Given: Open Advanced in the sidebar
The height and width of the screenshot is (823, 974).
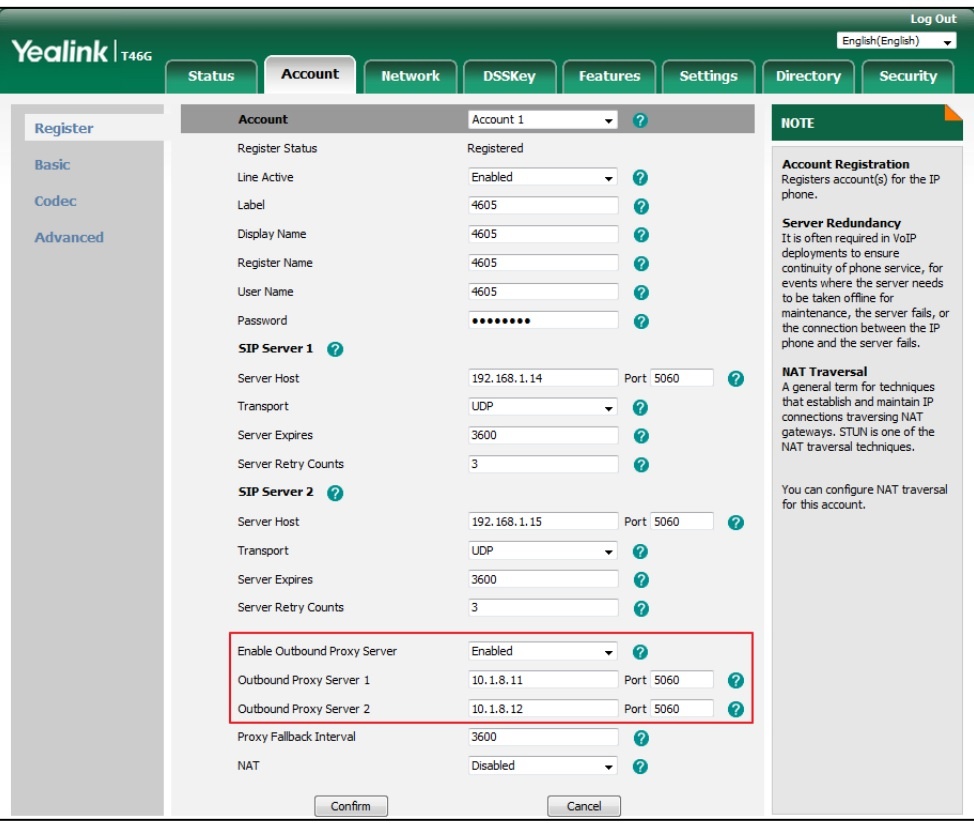Looking at the screenshot, I should click(x=69, y=237).
